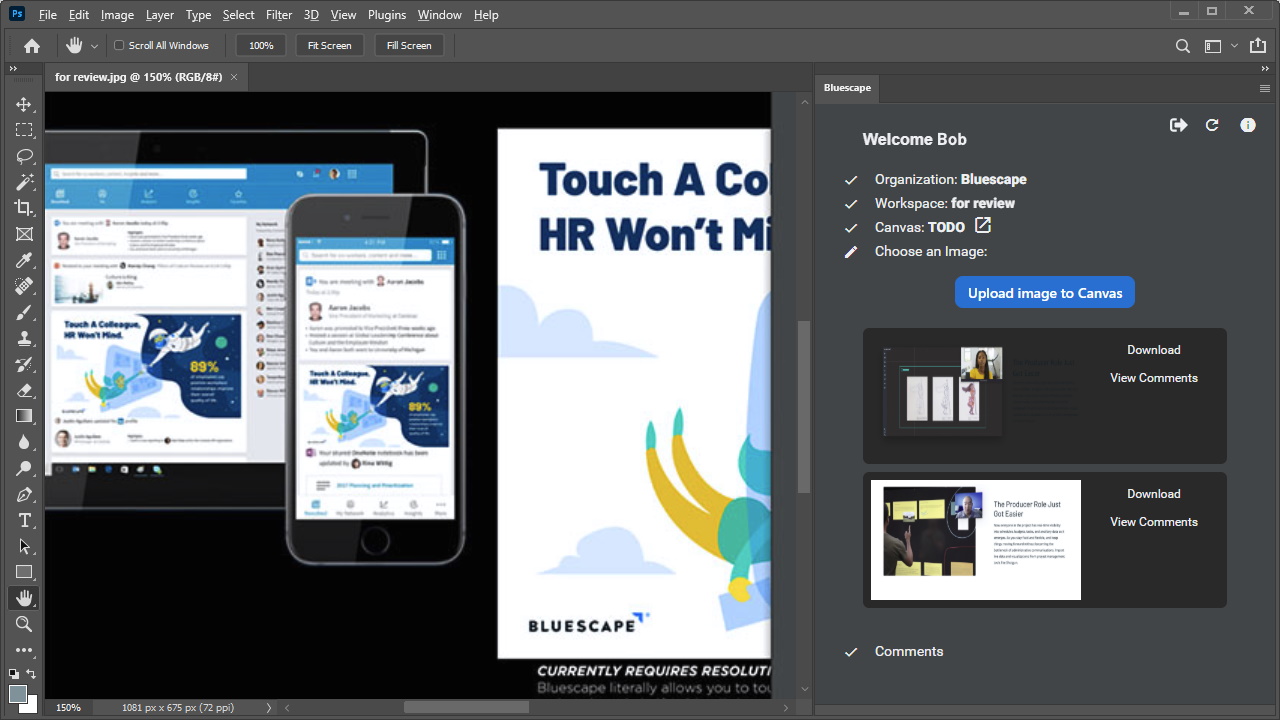Select the Eyedropper tool
The width and height of the screenshot is (1280, 720).
(x=24, y=260)
